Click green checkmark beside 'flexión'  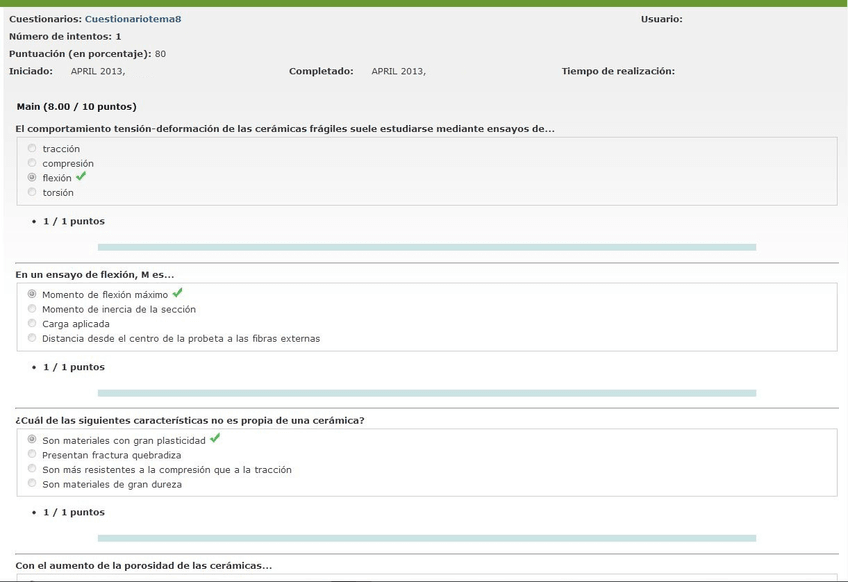(x=81, y=177)
